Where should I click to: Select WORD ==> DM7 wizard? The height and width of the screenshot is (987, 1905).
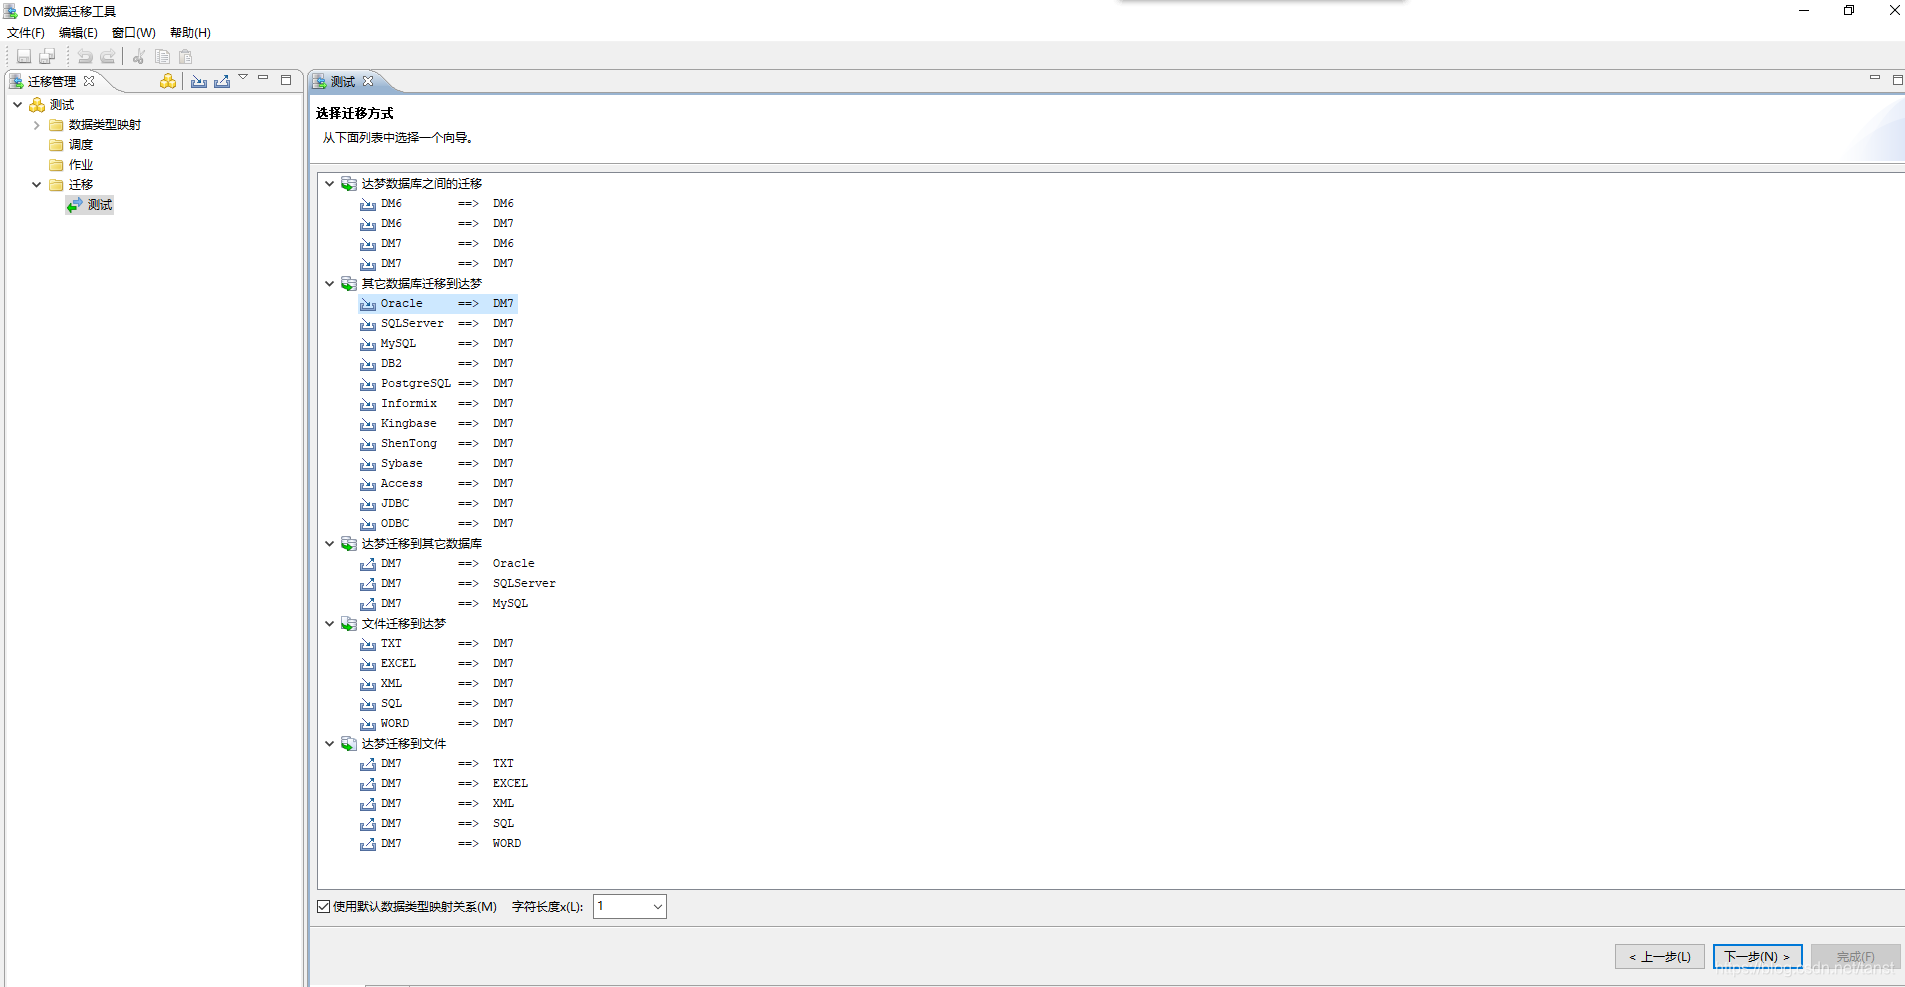point(438,724)
